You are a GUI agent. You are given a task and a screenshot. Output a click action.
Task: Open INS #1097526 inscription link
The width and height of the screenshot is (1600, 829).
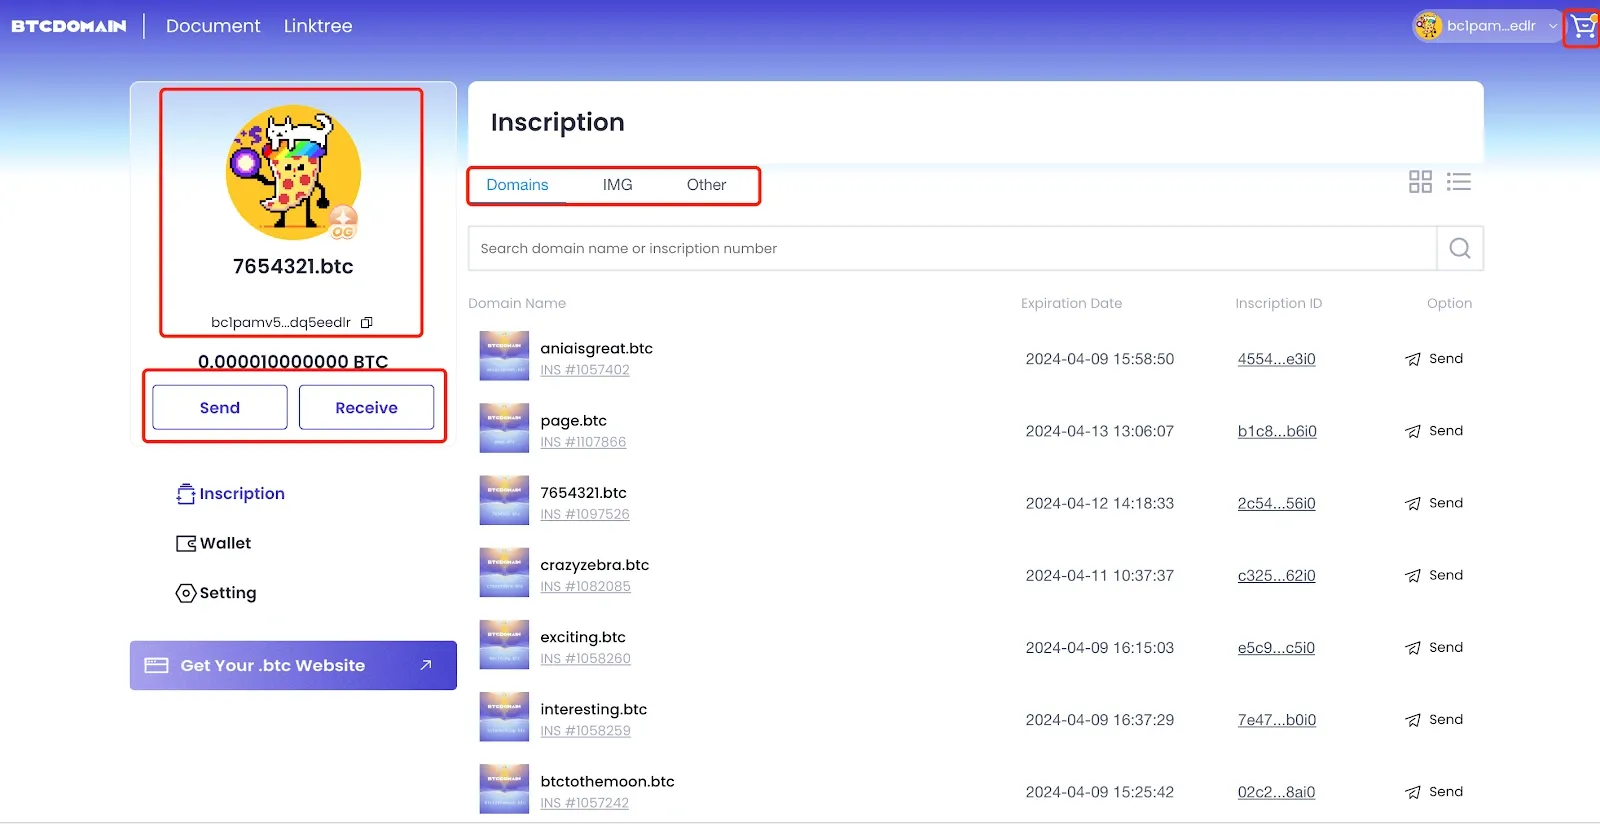pos(585,514)
